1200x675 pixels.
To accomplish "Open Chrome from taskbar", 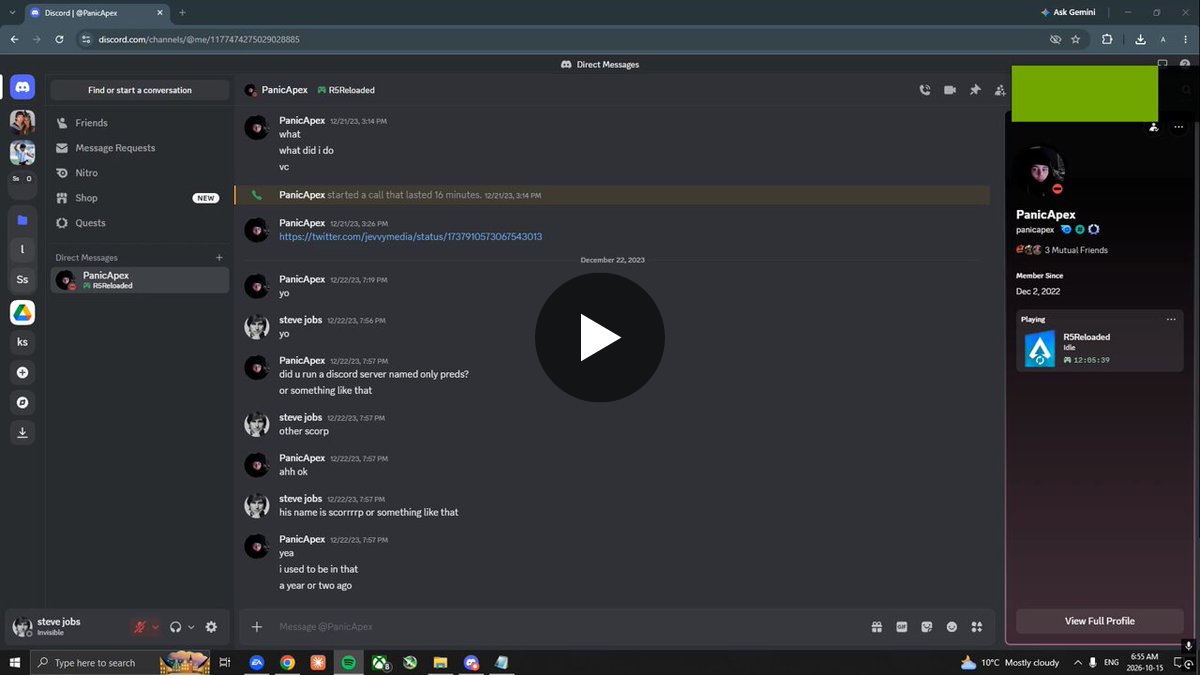I will pos(287,662).
